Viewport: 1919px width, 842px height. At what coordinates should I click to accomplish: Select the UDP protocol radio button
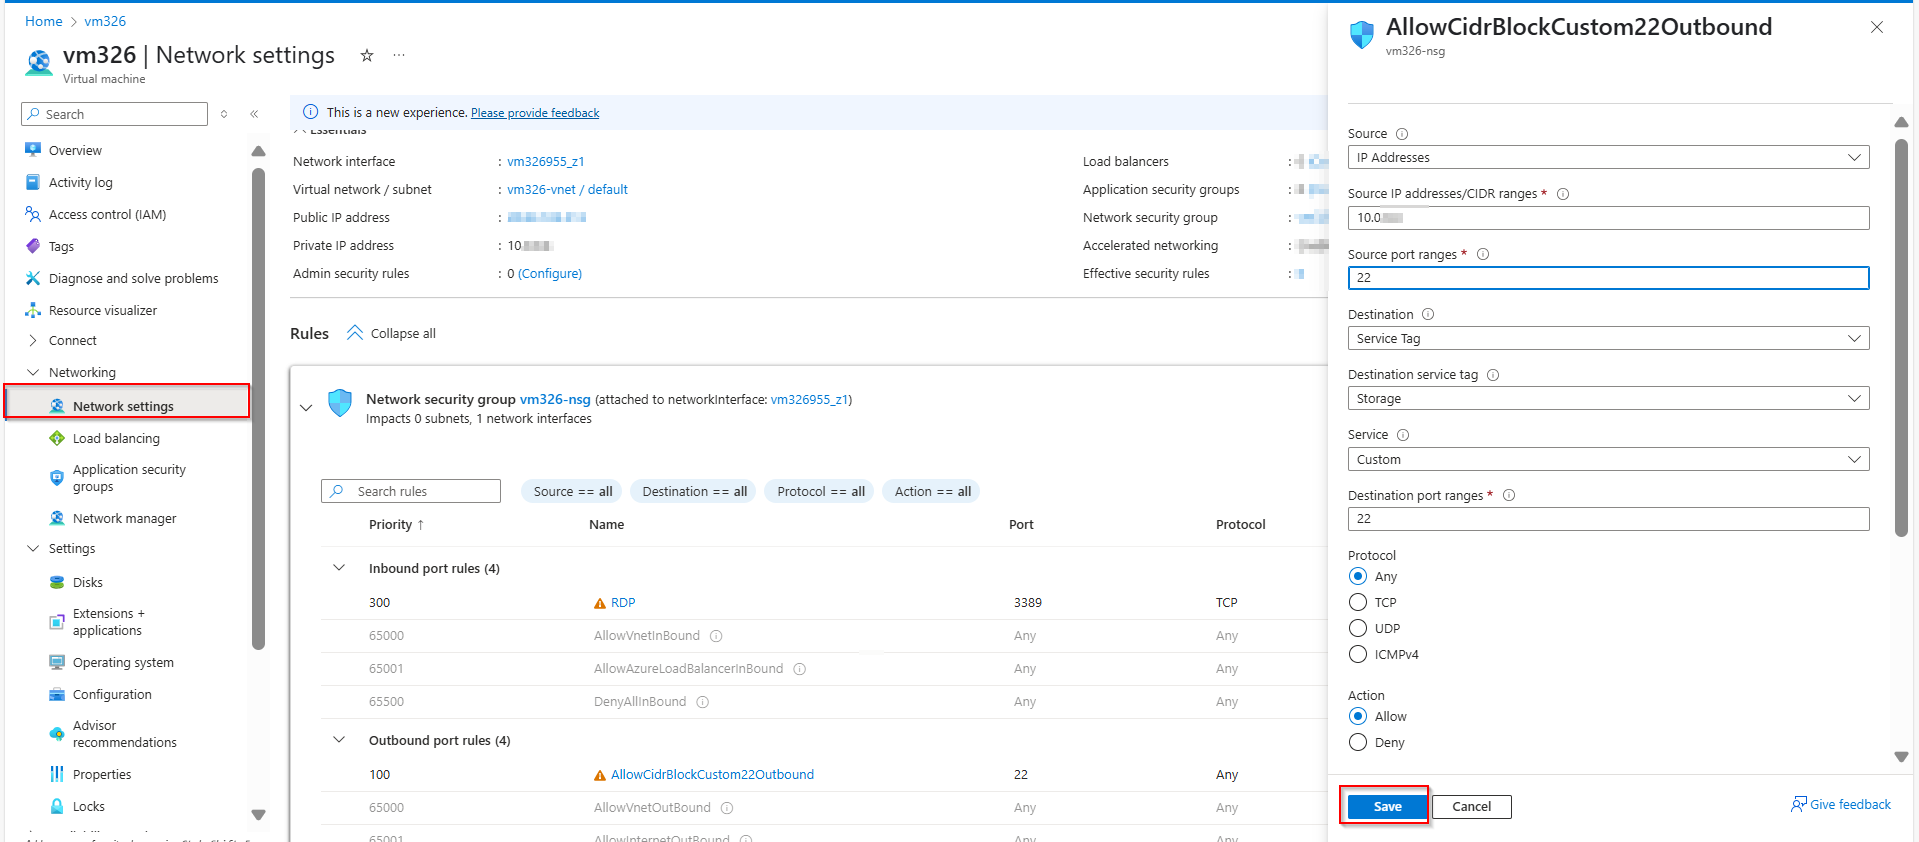click(x=1358, y=628)
